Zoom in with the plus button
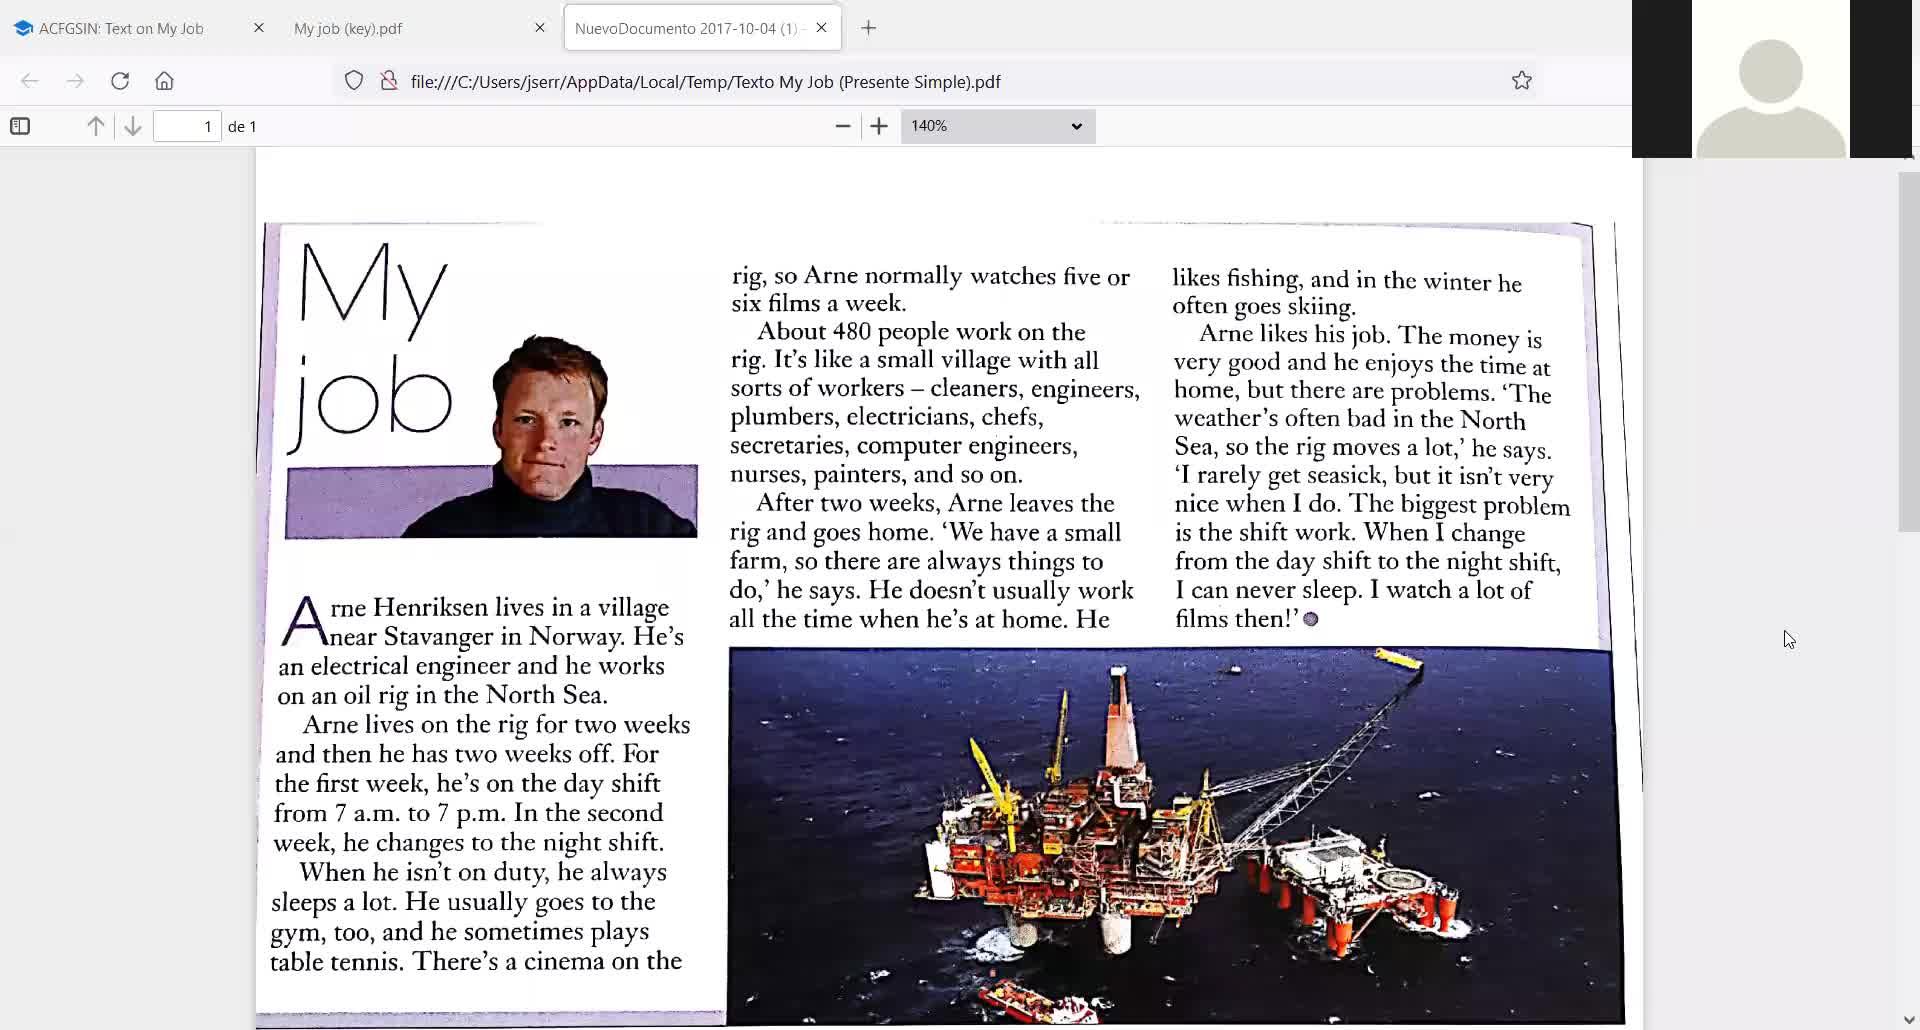This screenshot has height=1030, width=1920. point(879,126)
